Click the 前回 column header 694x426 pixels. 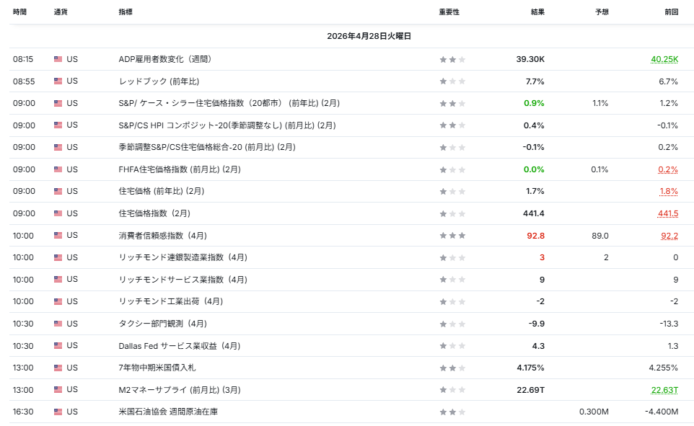point(670,10)
